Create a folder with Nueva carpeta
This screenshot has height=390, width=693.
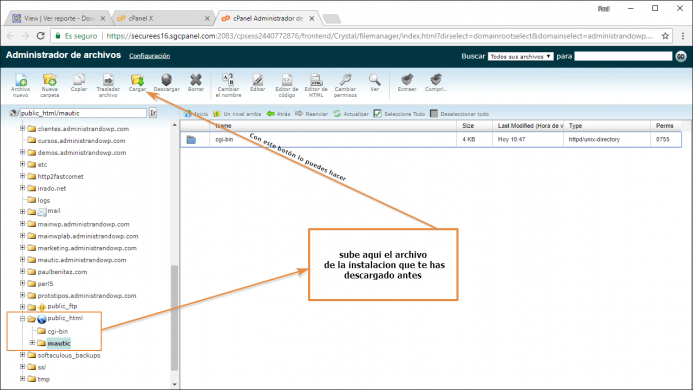(50, 85)
